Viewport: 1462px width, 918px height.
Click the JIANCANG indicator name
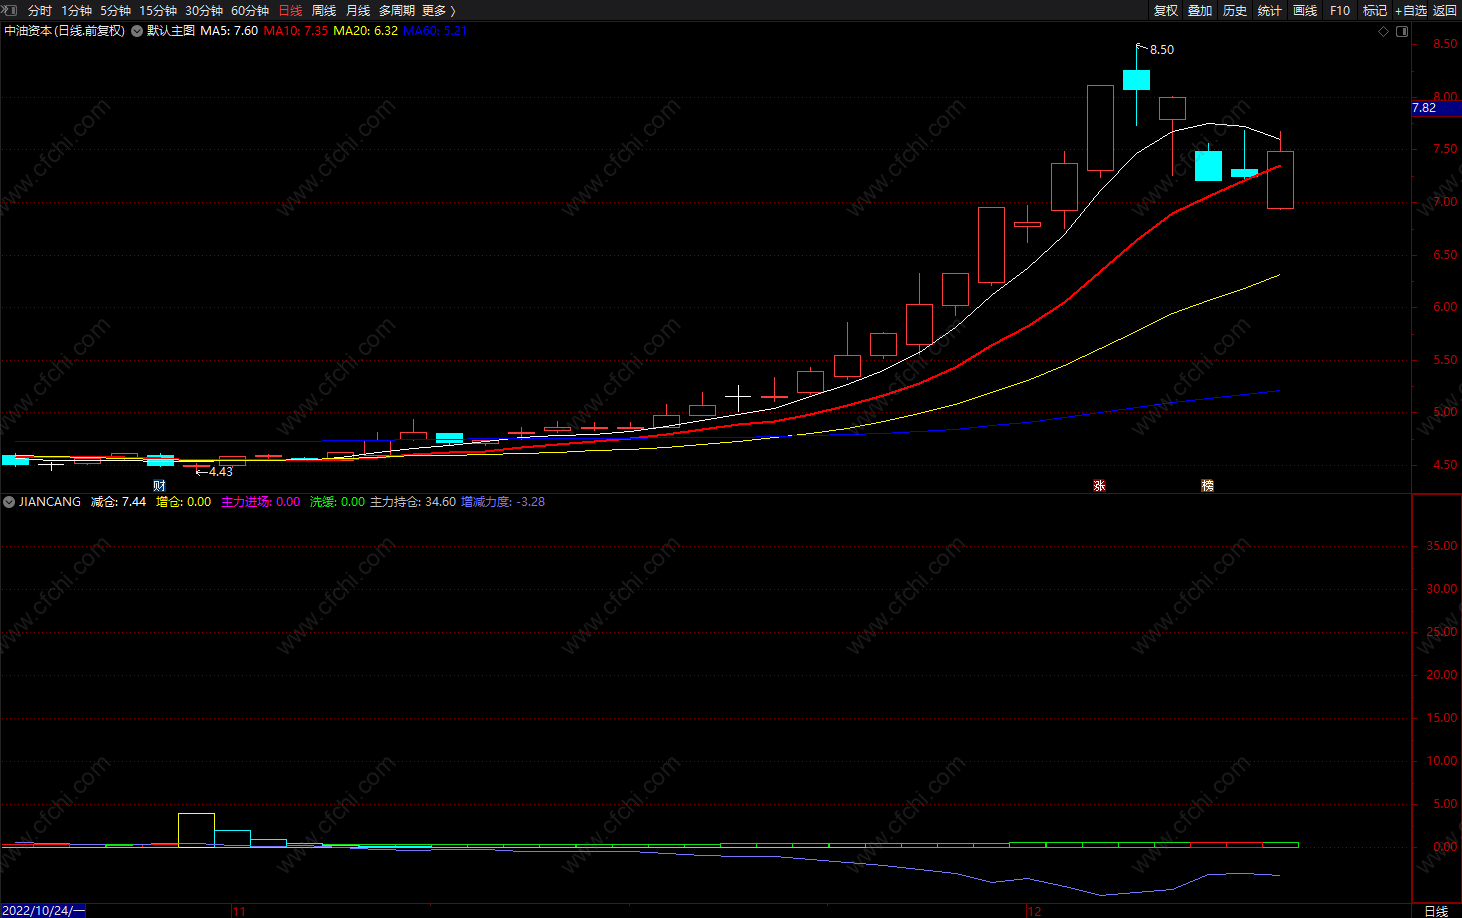click(50, 502)
